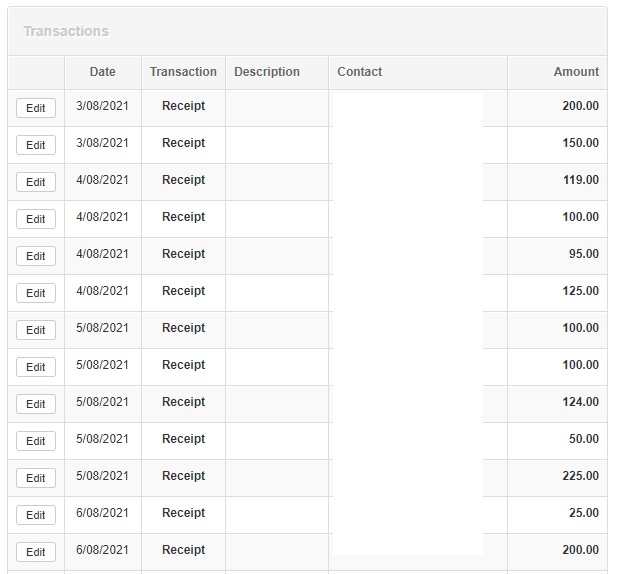Select the Receipt cell in the 95.00 row

183,254
